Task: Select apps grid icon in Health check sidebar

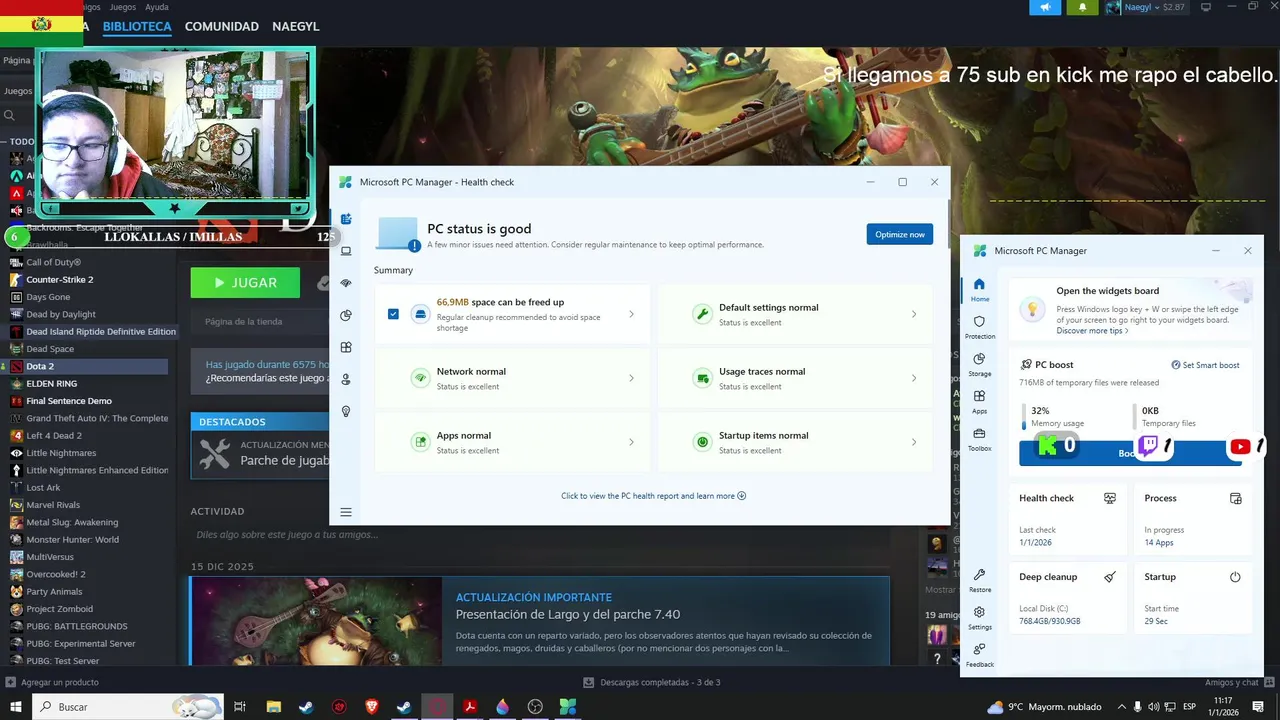Action: (346, 347)
